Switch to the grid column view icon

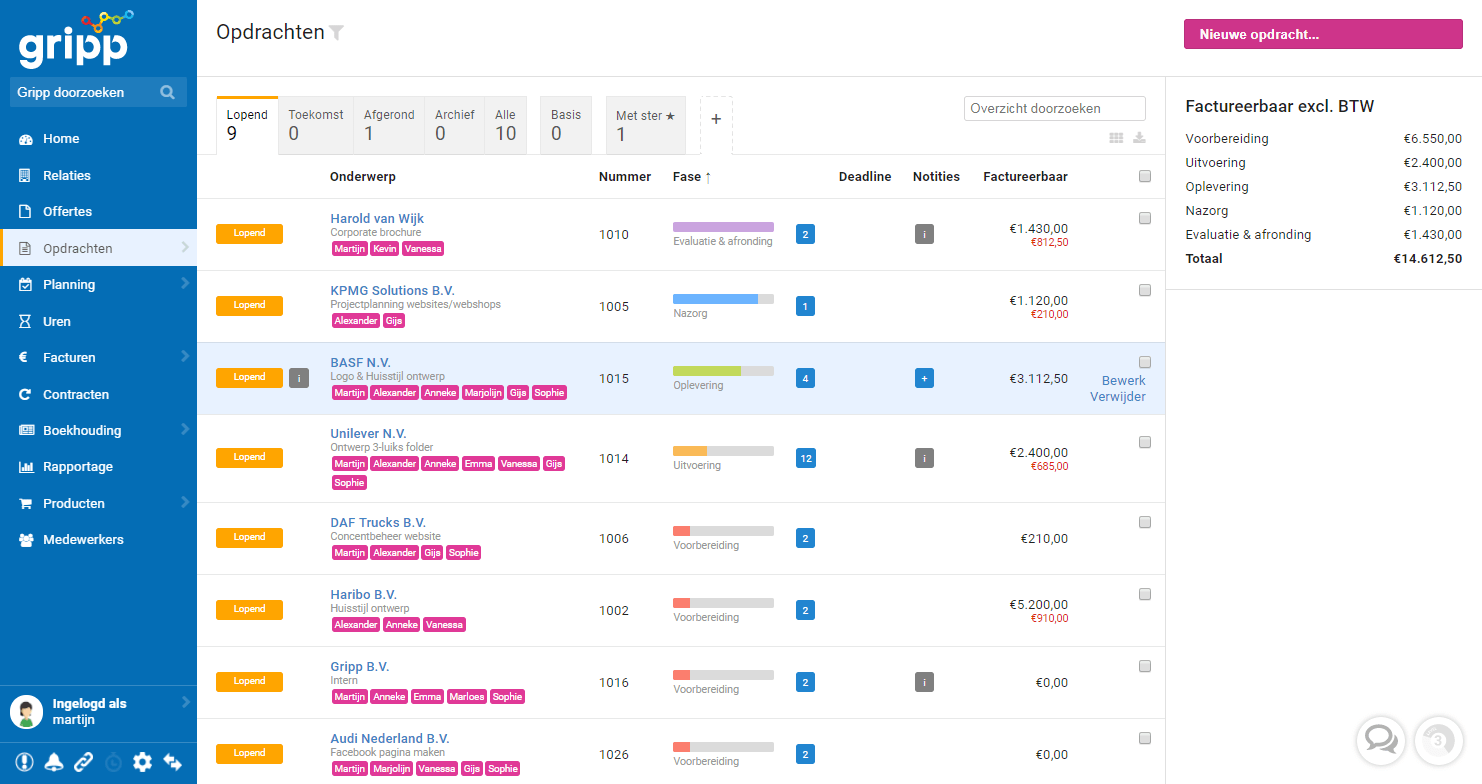pos(1116,138)
